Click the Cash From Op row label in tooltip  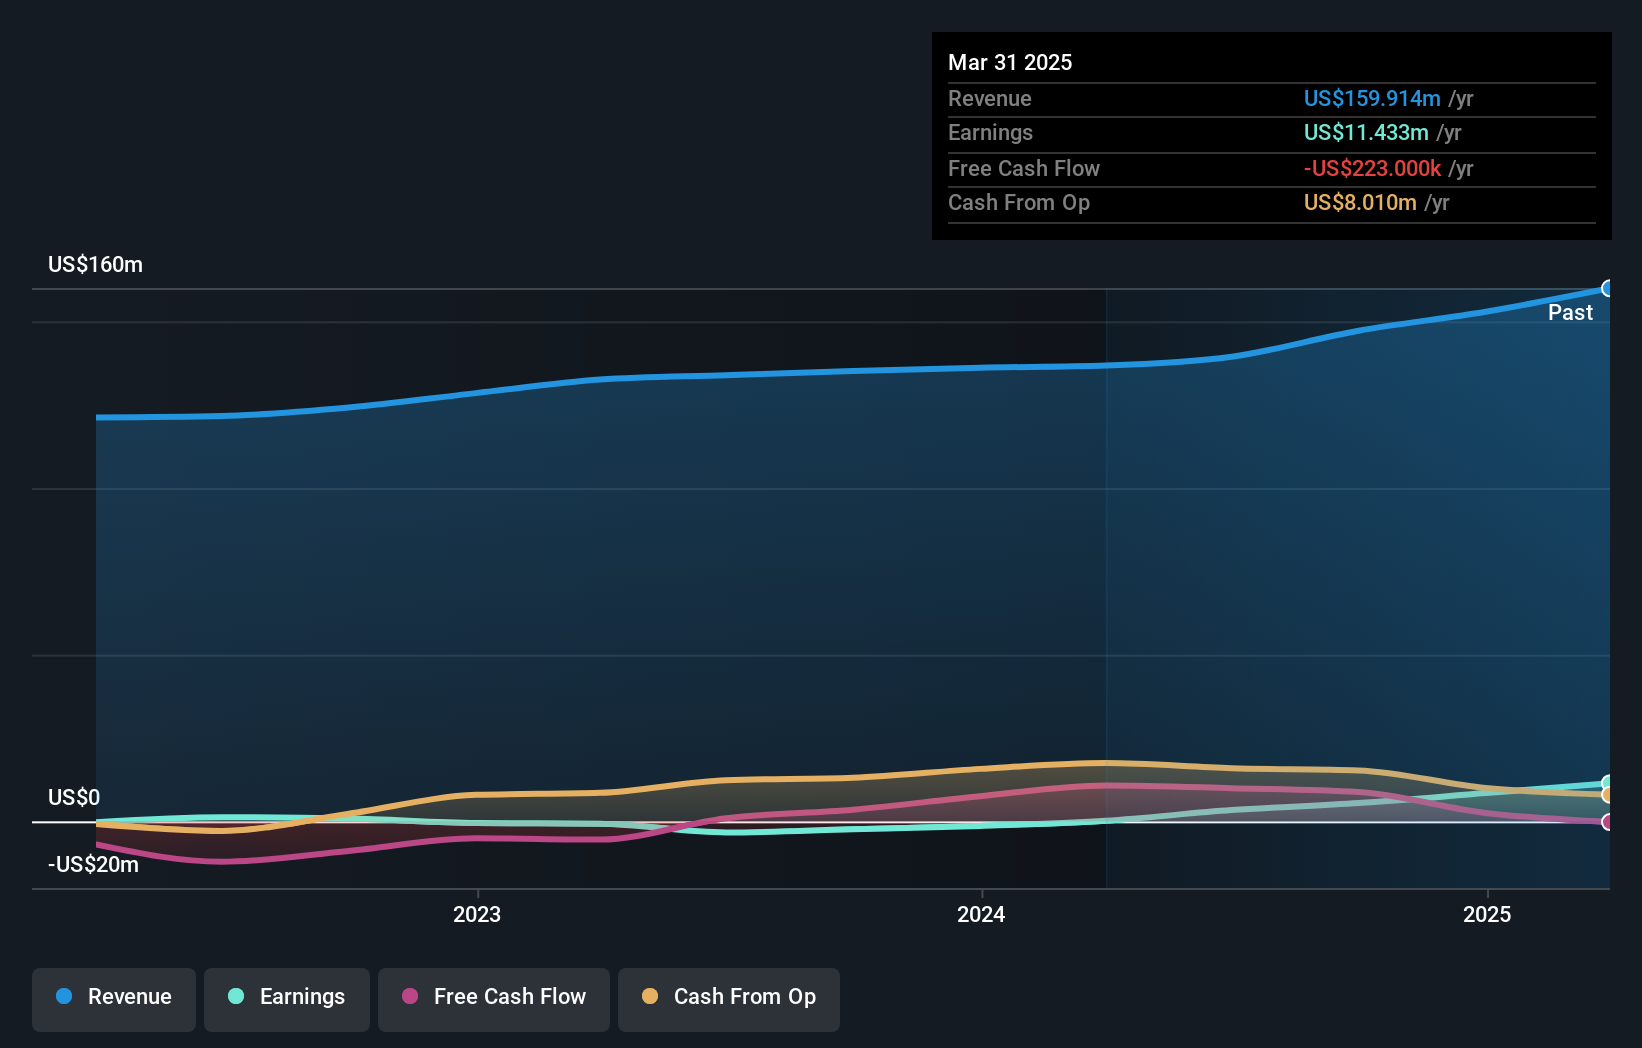[1019, 202]
